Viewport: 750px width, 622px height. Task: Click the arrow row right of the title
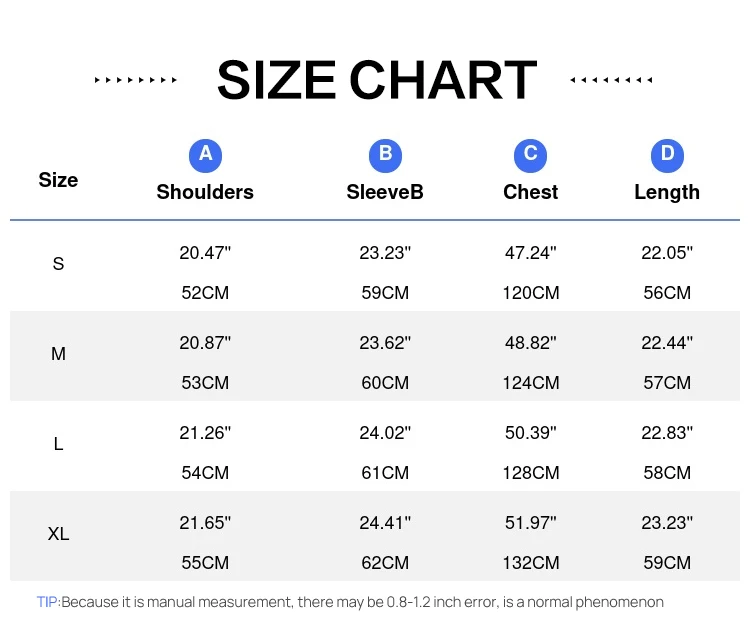pyautogui.click(x=611, y=80)
